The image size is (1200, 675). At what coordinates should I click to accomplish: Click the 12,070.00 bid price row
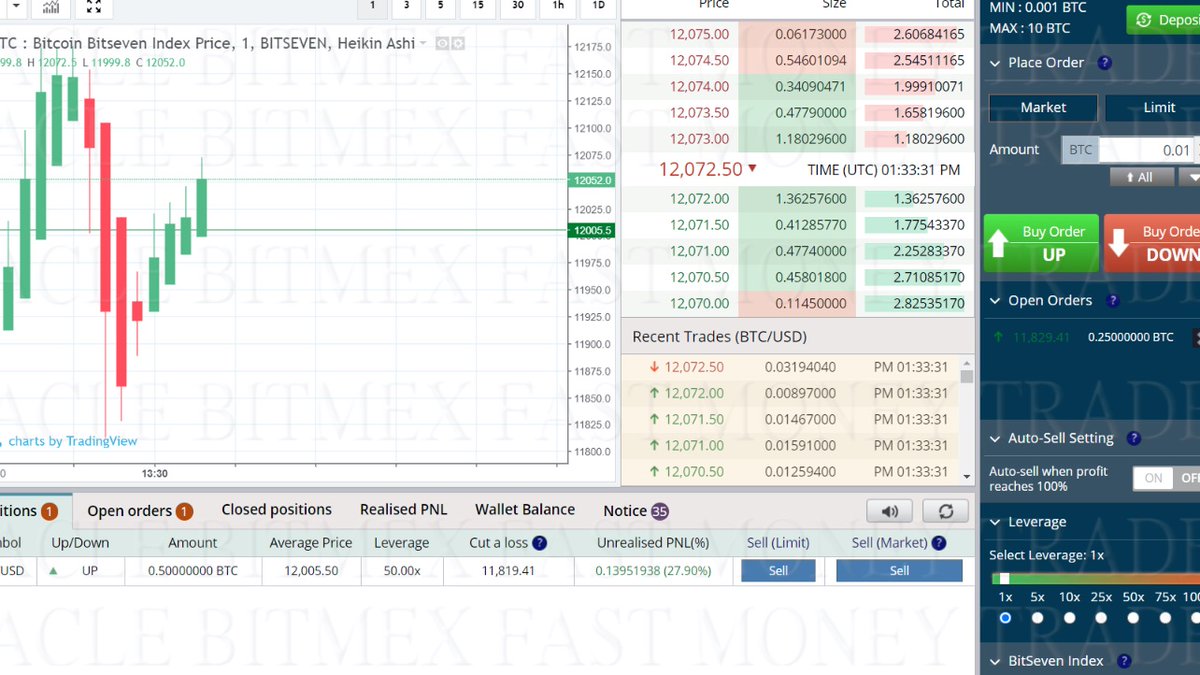click(x=797, y=303)
